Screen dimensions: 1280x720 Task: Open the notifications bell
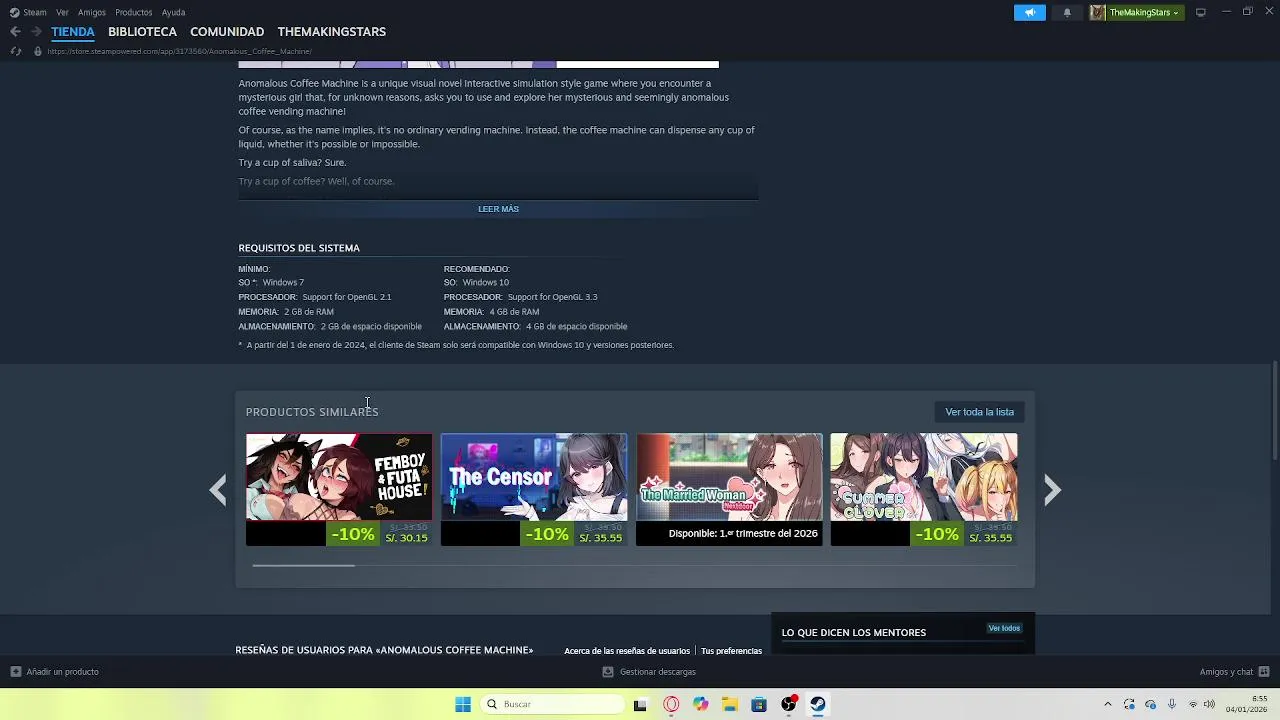(1067, 12)
